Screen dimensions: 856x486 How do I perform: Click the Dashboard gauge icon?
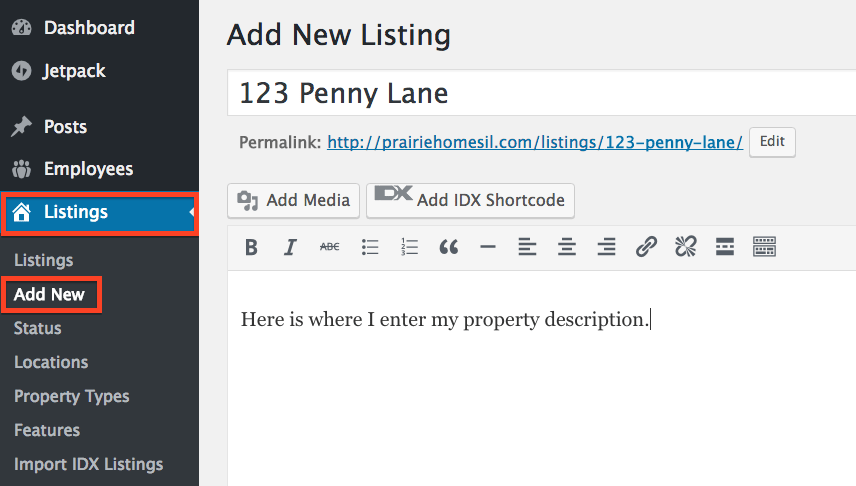pos(22,28)
